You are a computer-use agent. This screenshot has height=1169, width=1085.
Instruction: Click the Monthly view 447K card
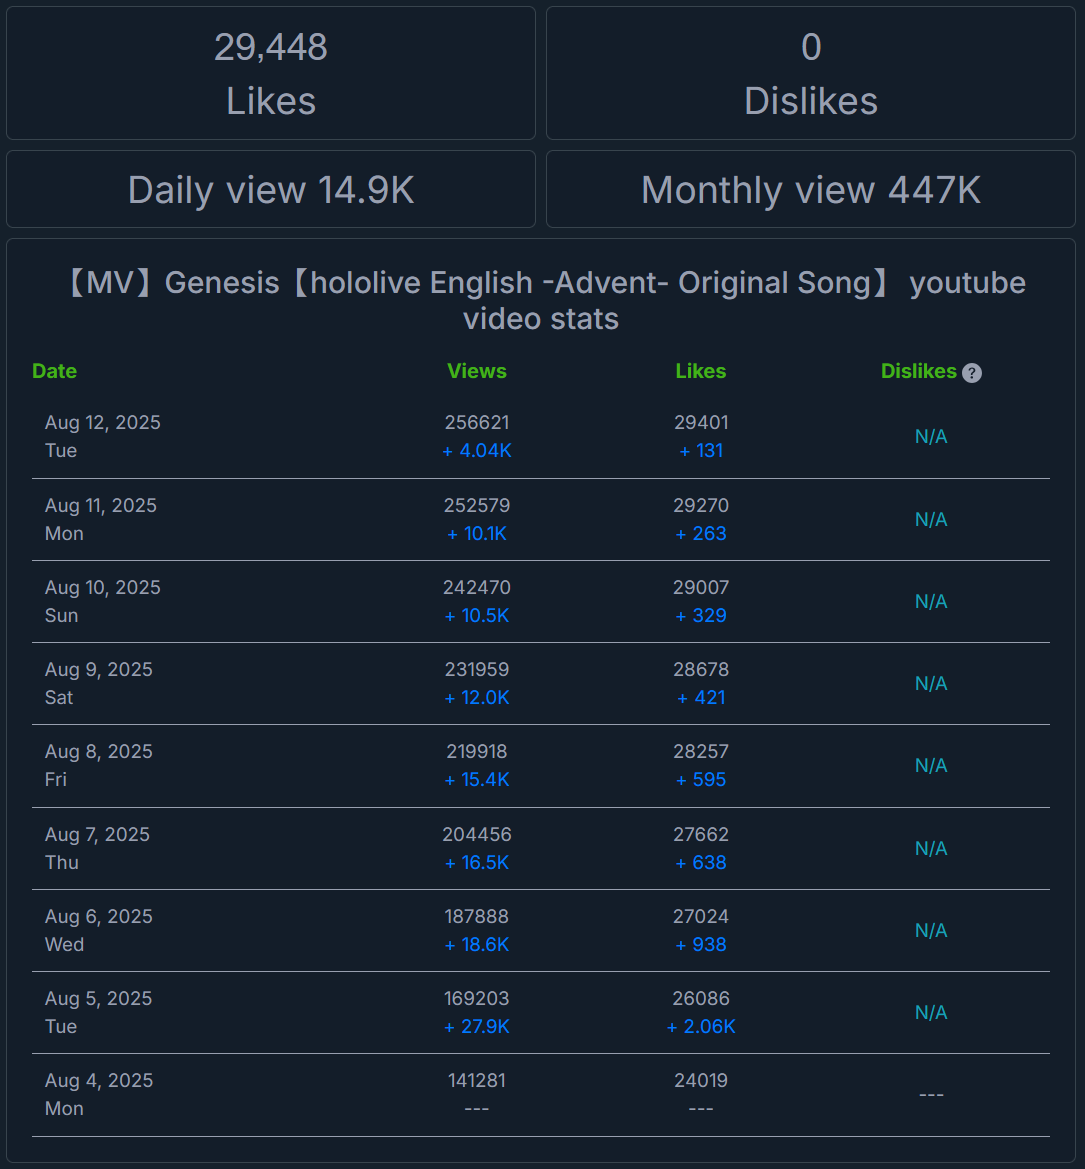pyautogui.click(x=811, y=189)
